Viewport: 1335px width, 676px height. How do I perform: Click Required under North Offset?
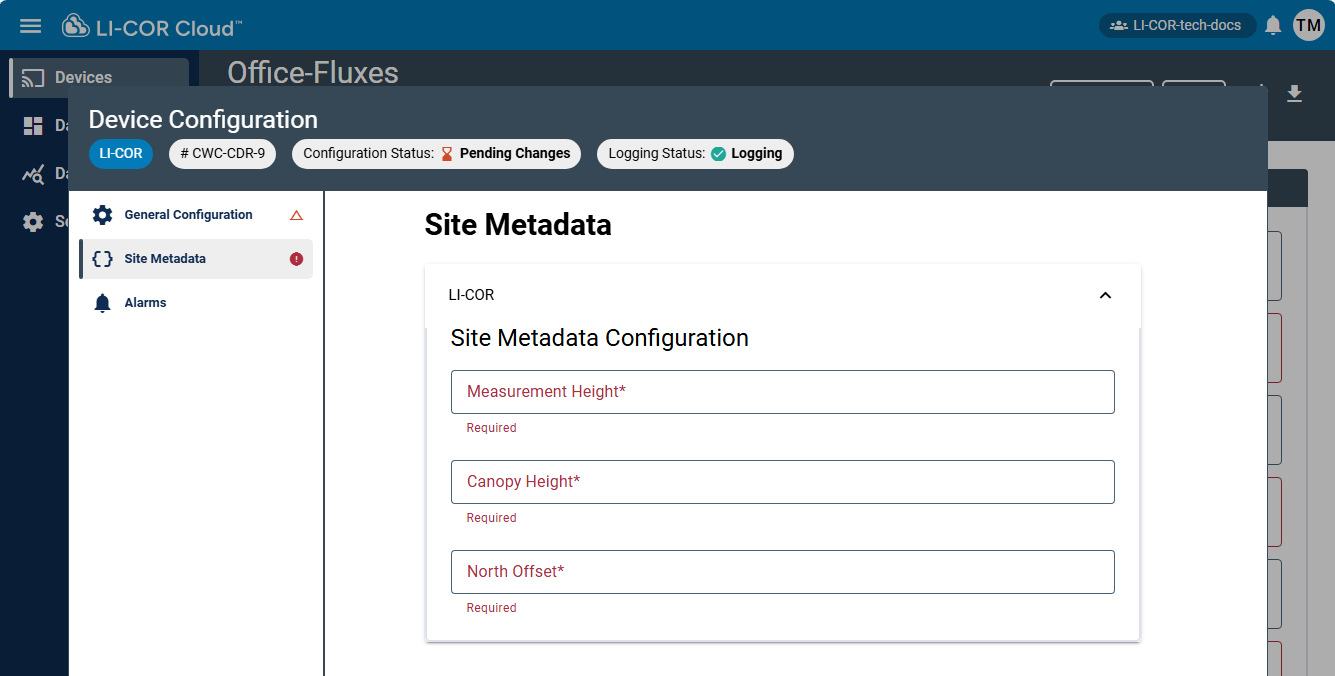[x=491, y=608]
